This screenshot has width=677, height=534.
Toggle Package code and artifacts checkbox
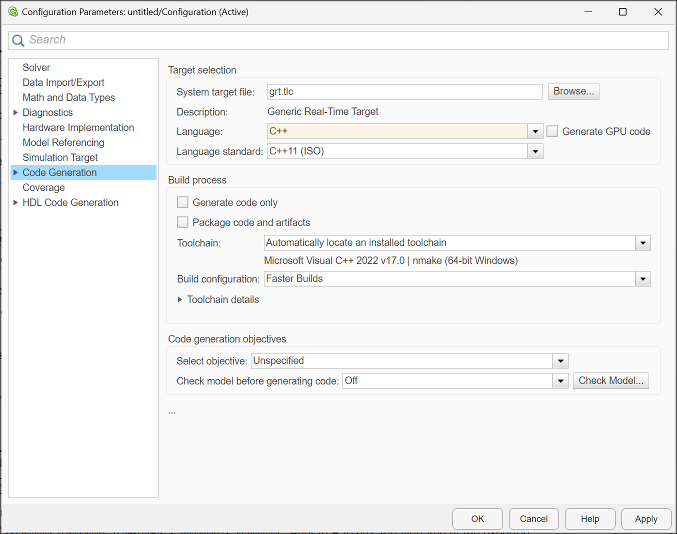point(182,222)
